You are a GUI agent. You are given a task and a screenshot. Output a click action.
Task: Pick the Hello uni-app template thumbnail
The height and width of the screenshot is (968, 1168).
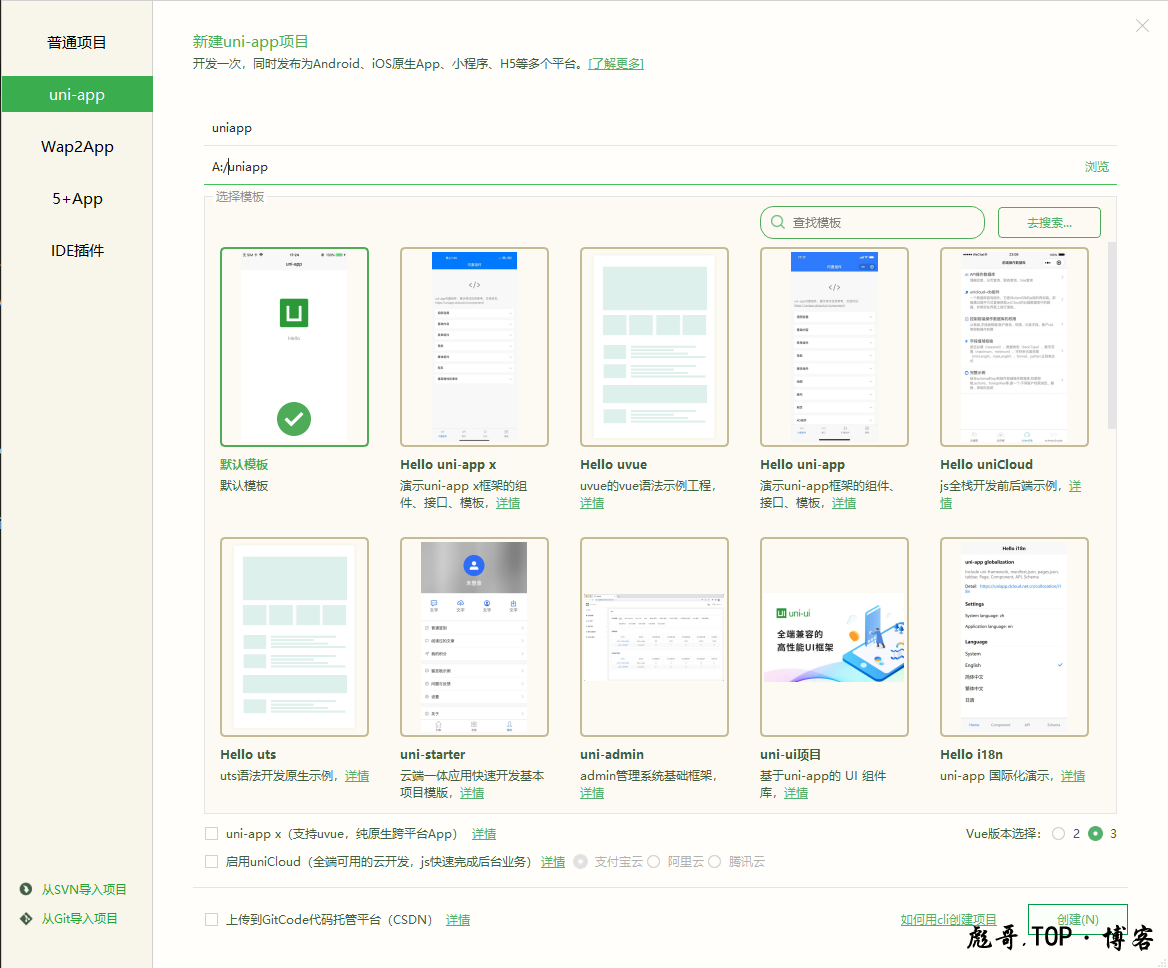[x=834, y=347]
